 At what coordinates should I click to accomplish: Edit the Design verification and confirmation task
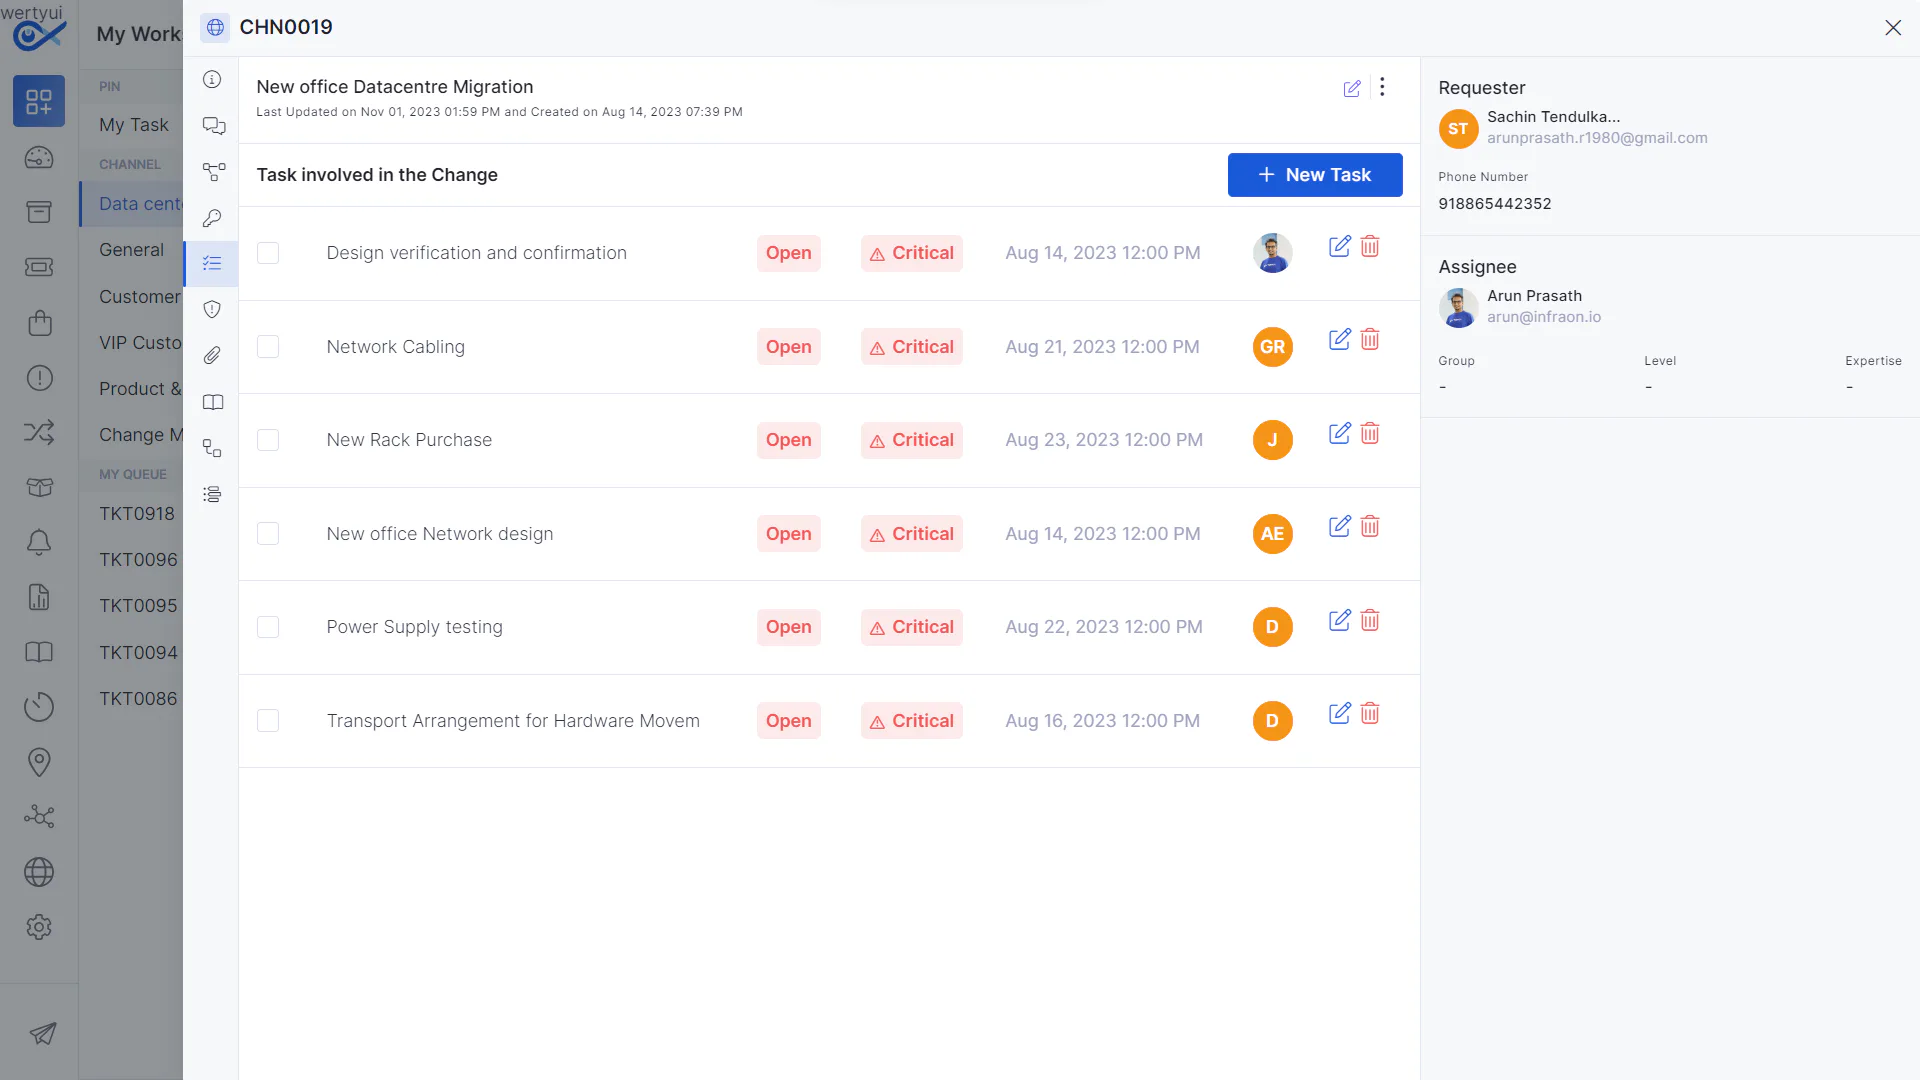[1340, 246]
